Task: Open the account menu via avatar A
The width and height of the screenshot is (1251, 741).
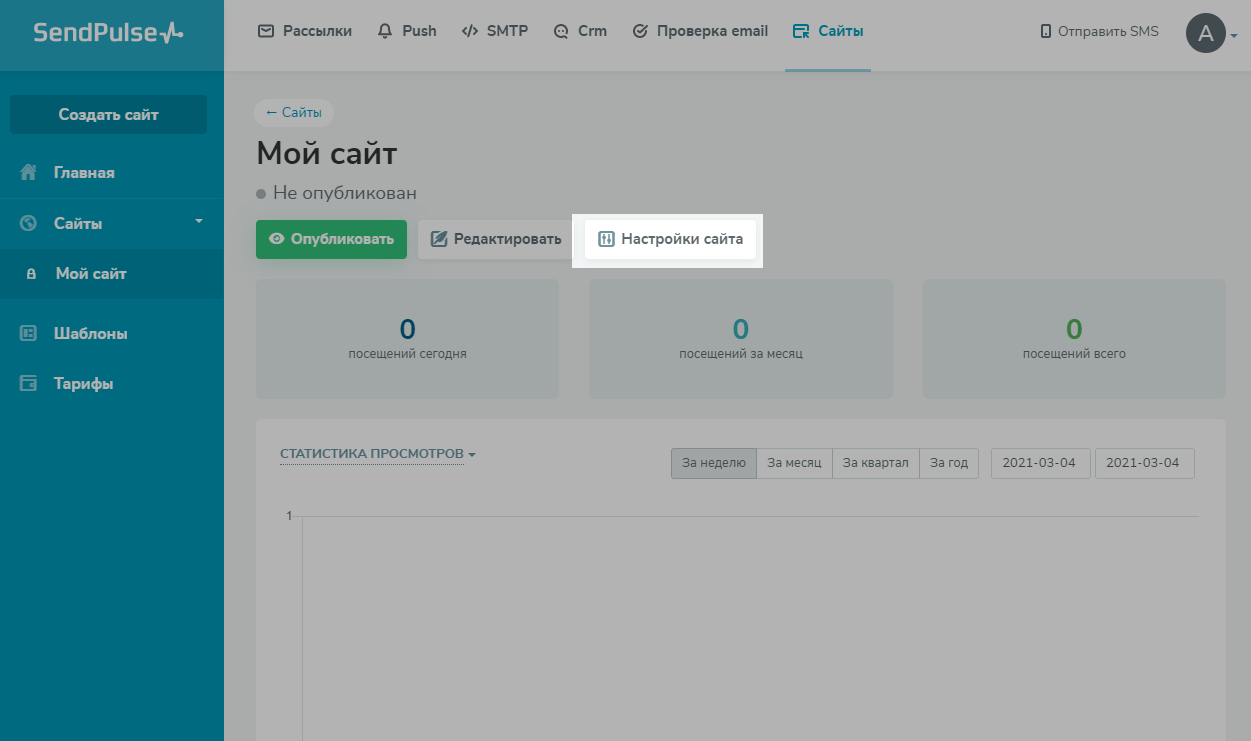Action: point(1207,32)
